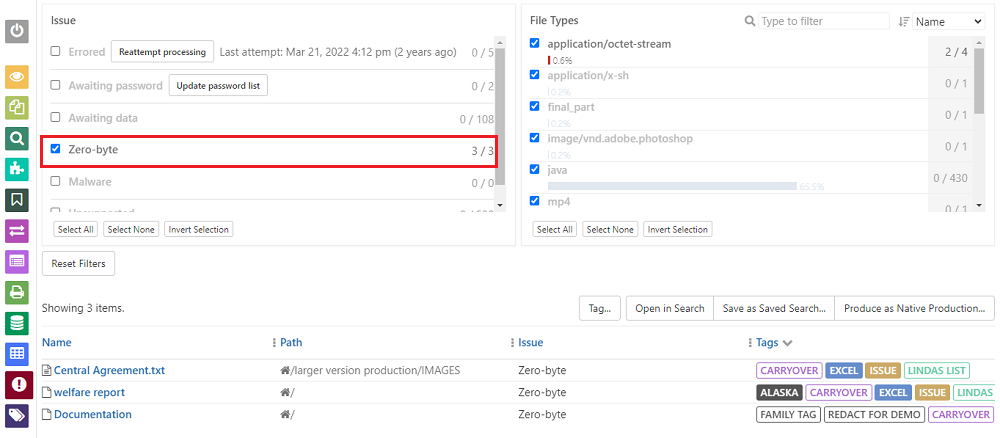The height and width of the screenshot is (438, 1000).
Task: Click Open in Search button
Action: point(670,309)
